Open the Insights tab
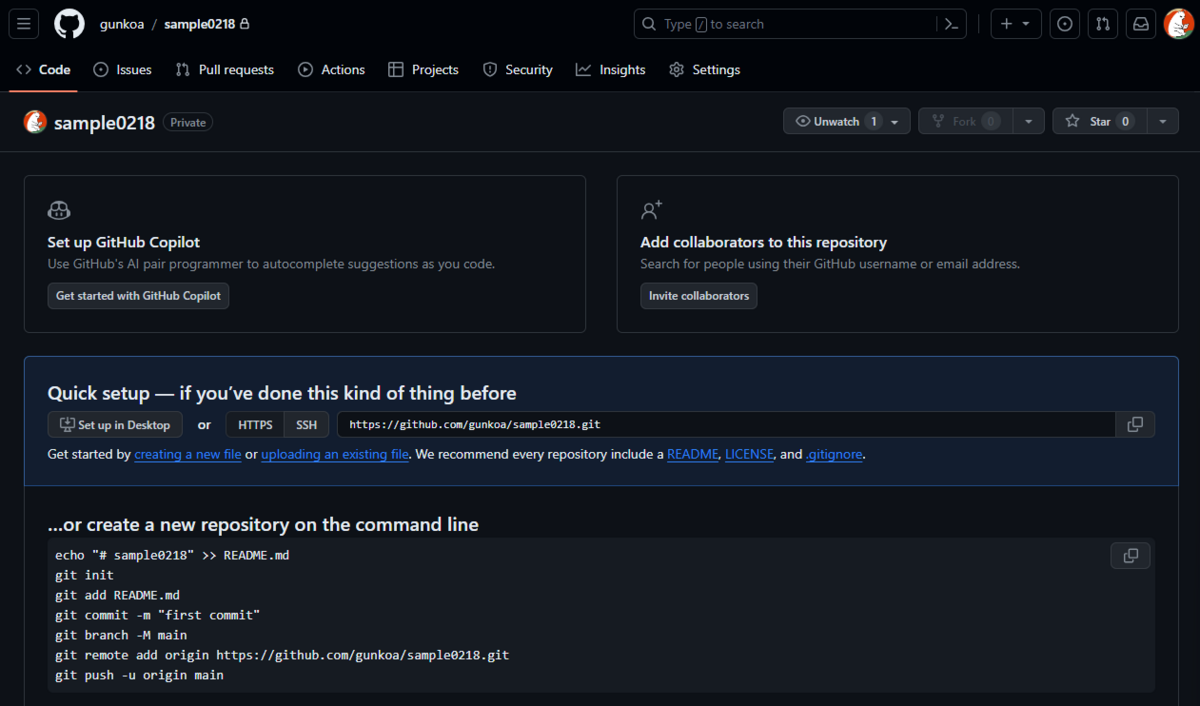Screen dimensions: 1200x706 tap(610, 69)
